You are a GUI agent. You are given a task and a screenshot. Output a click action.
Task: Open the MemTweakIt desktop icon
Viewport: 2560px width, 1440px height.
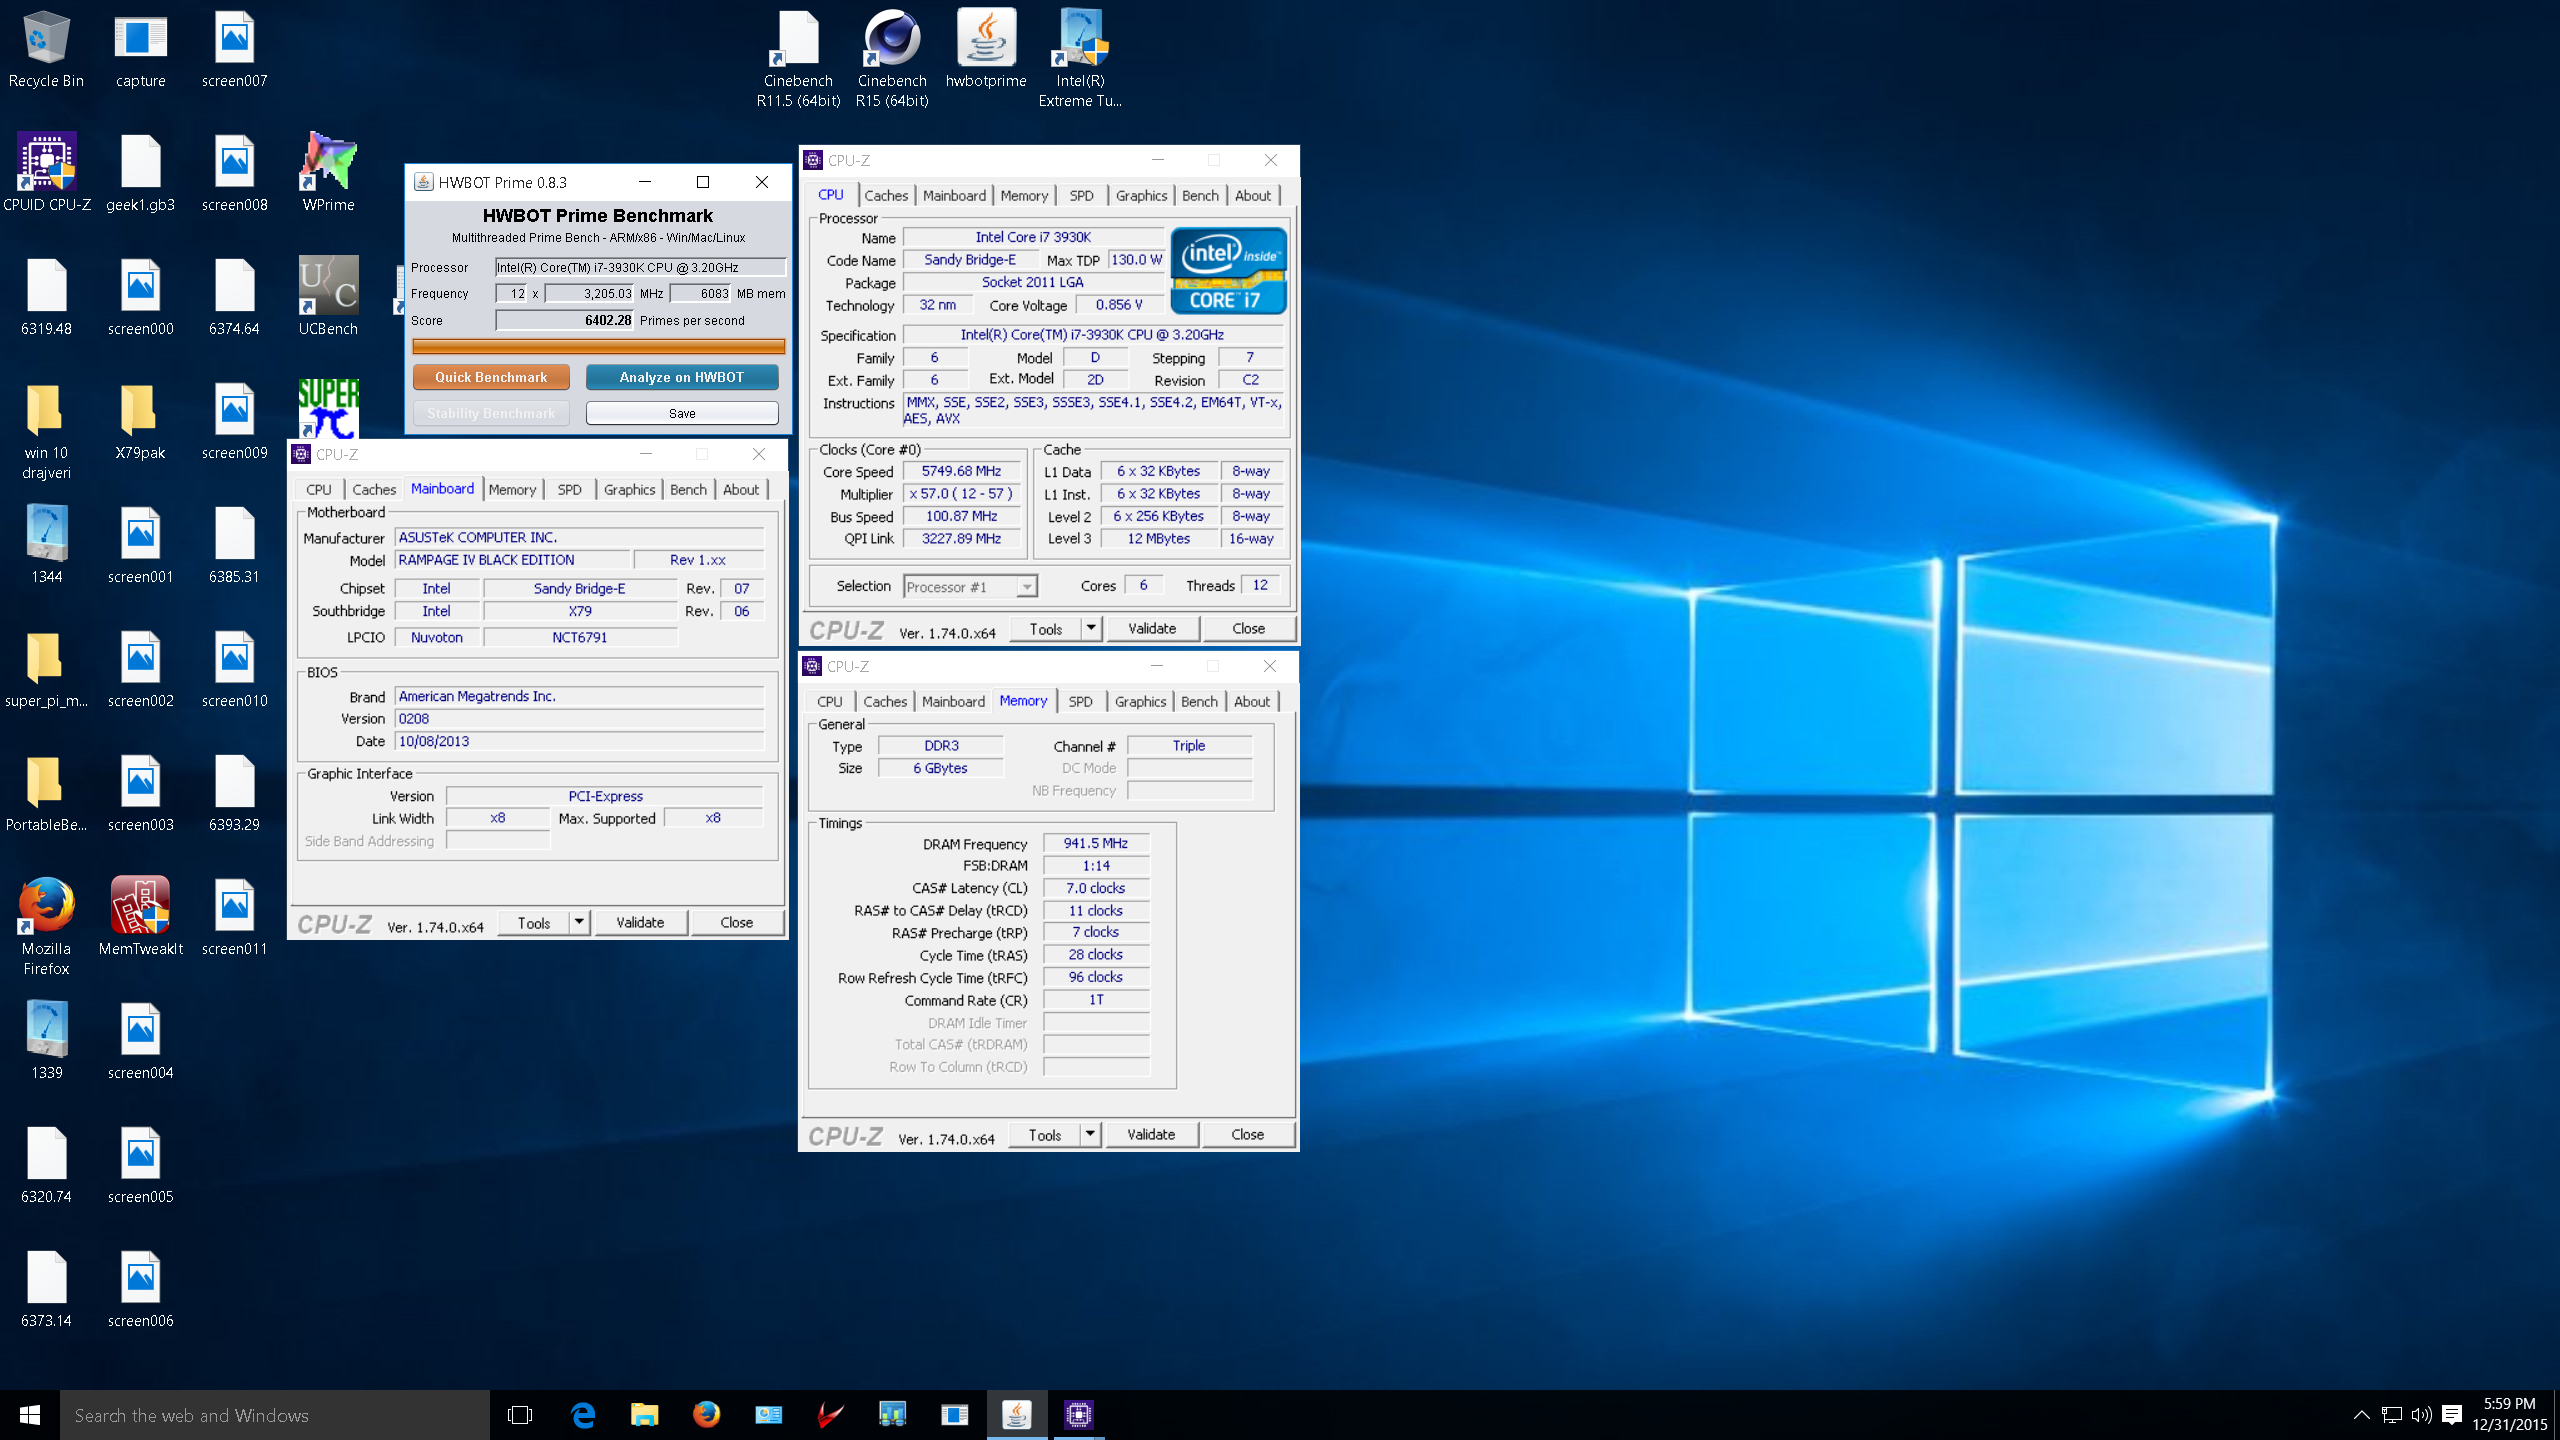[x=140, y=916]
